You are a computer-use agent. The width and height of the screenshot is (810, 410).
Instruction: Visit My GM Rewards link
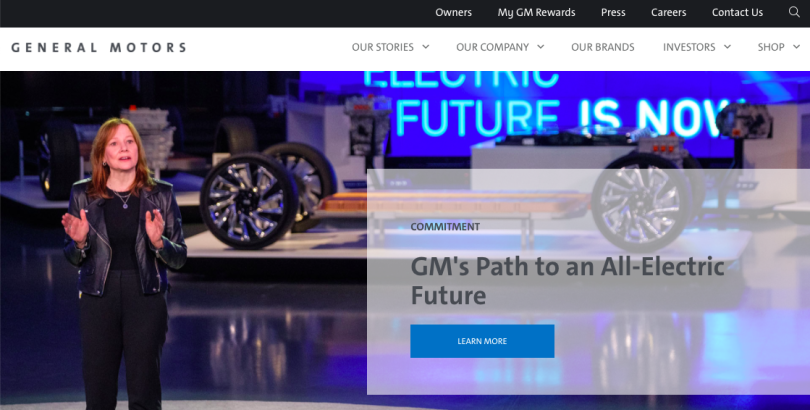[536, 12]
